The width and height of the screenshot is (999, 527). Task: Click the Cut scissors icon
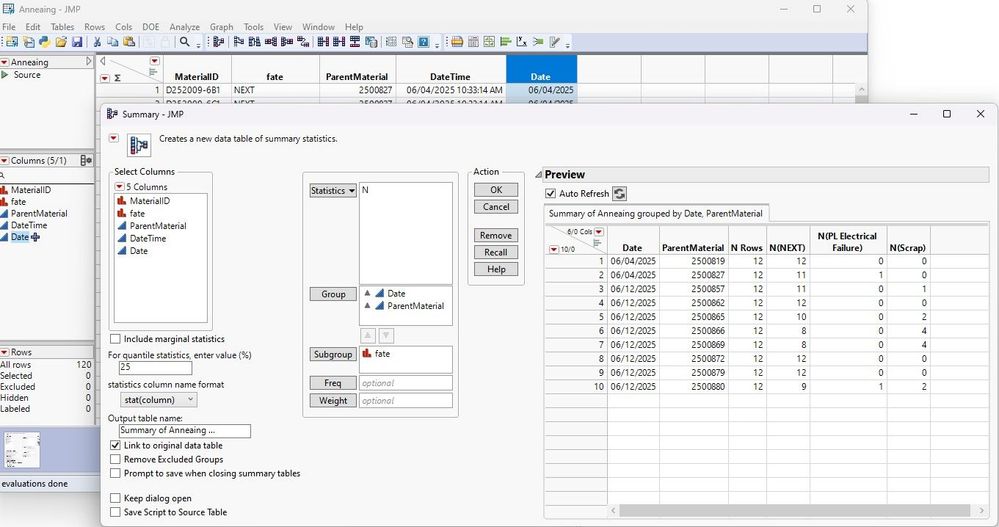[x=97, y=42]
